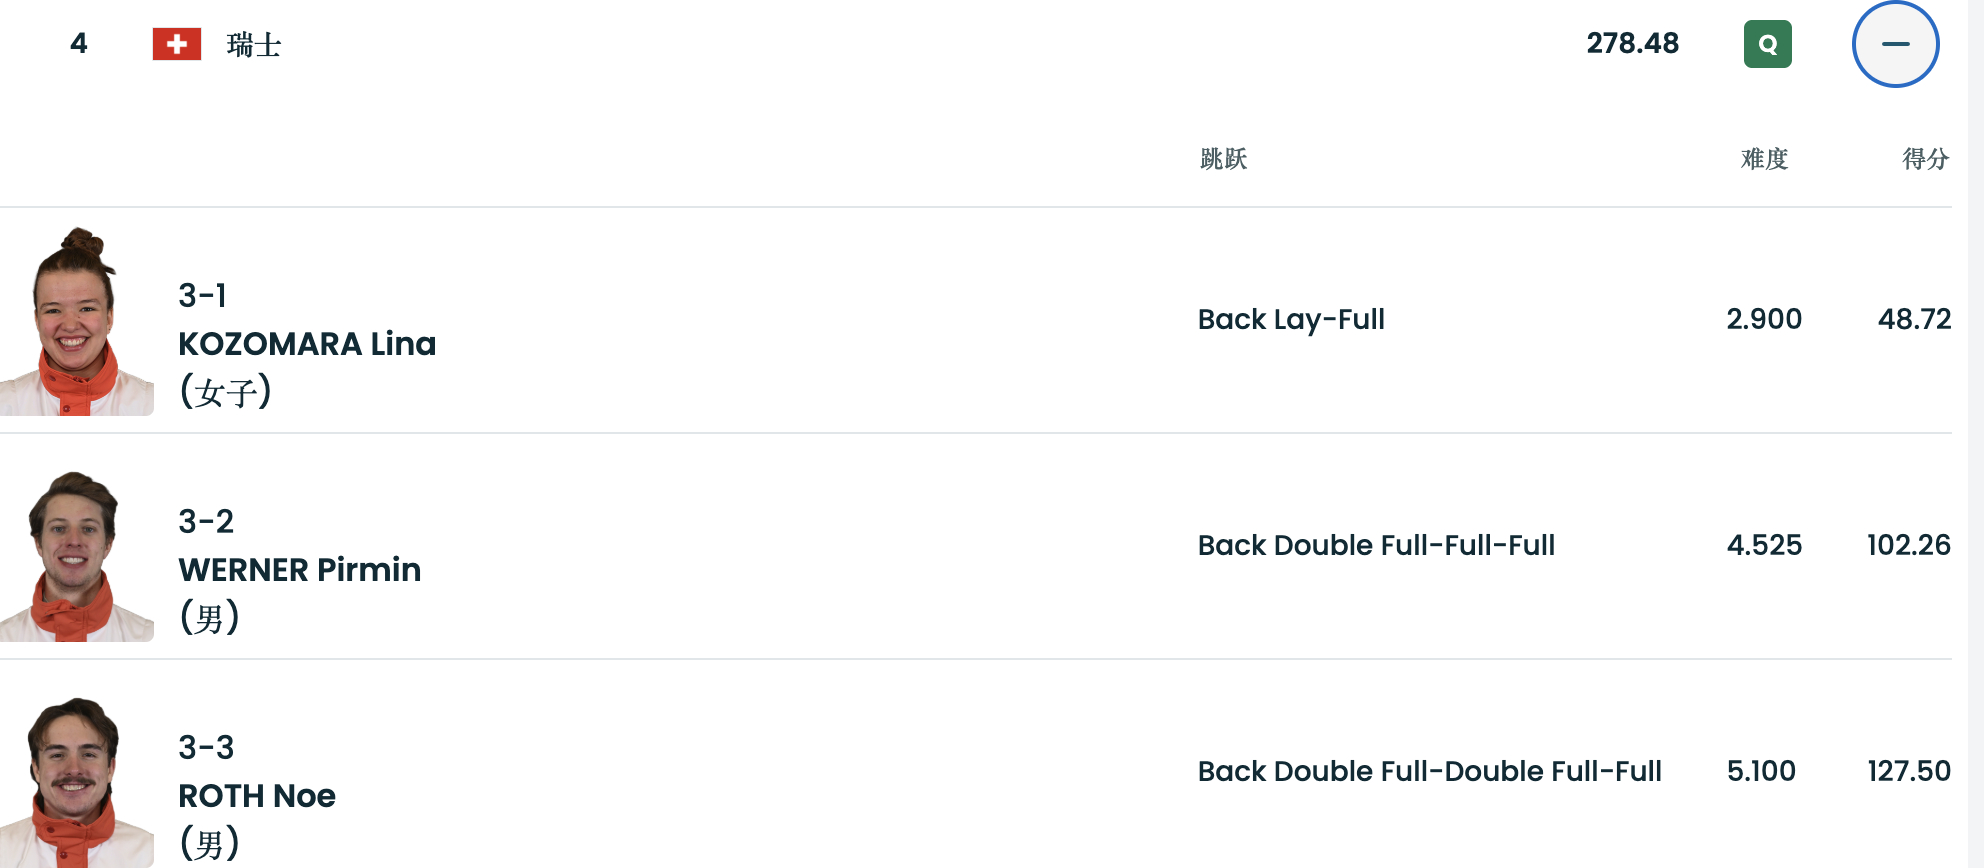Click the page's vertical scrollbar

coord(1975,434)
